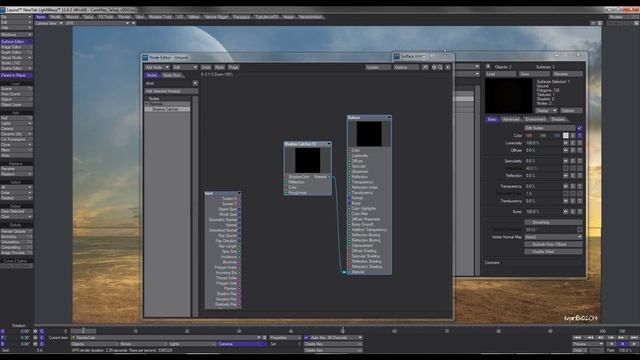Click the surface Color swatch

[x=566, y=136]
